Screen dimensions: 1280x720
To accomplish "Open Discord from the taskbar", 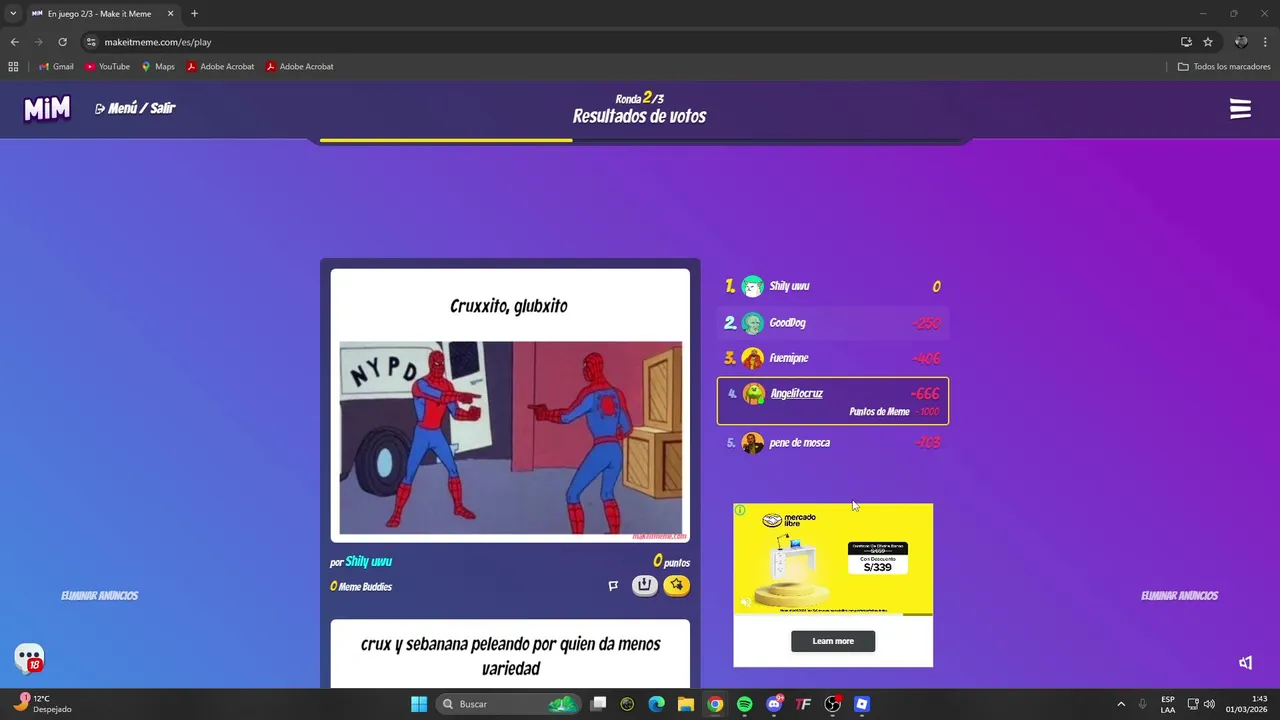I will (x=774, y=704).
